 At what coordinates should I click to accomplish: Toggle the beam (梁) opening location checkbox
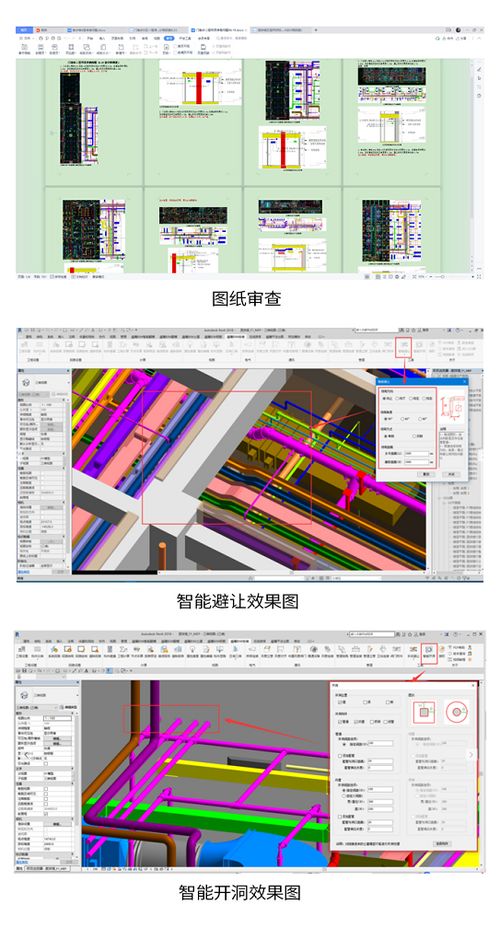tap(365, 702)
